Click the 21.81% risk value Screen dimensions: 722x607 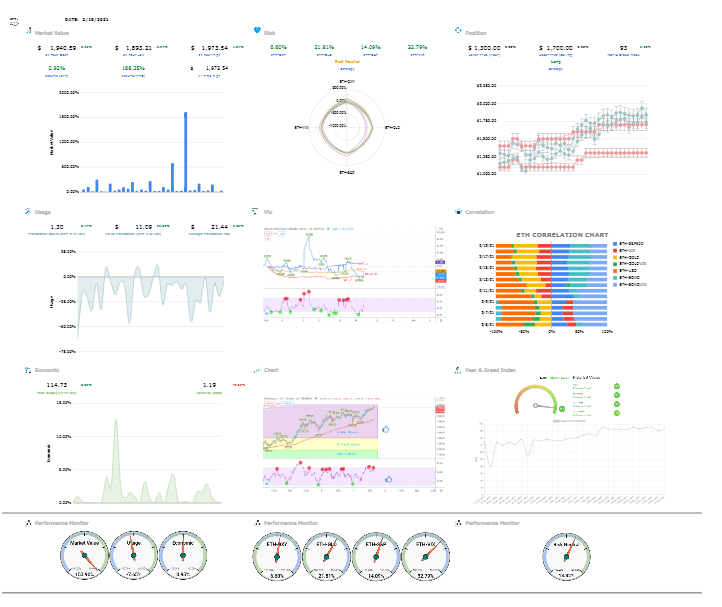pos(324,47)
